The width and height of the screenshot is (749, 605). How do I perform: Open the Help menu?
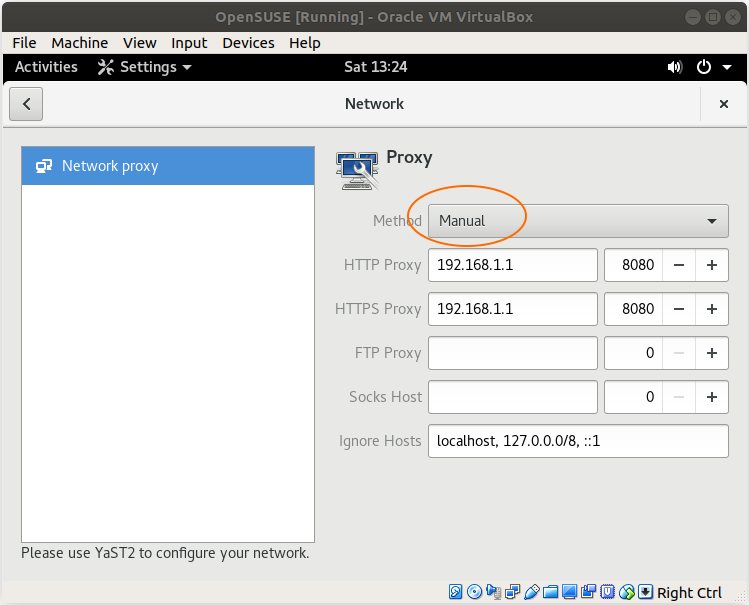(x=305, y=43)
